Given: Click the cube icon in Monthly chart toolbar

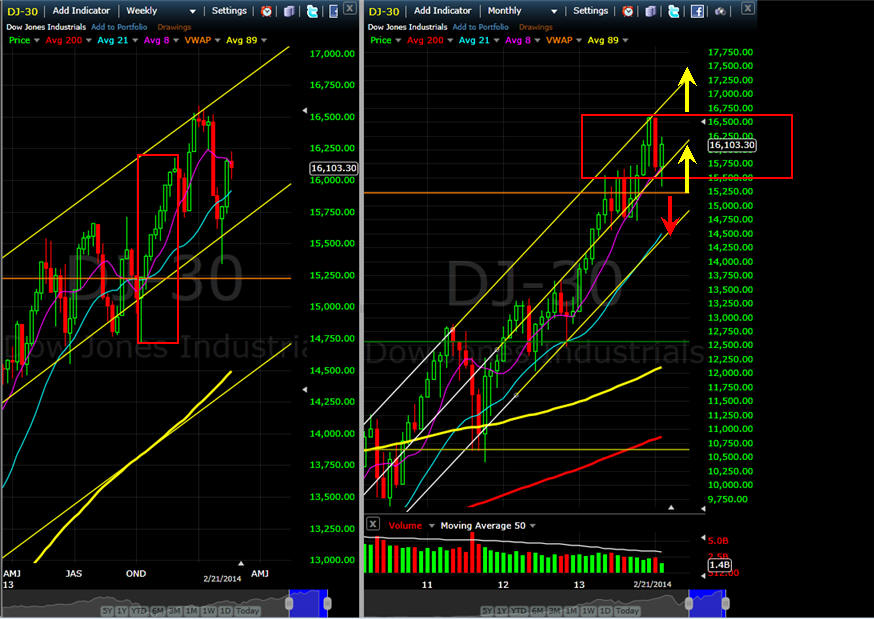Looking at the screenshot, I should (x=650, y=11).
